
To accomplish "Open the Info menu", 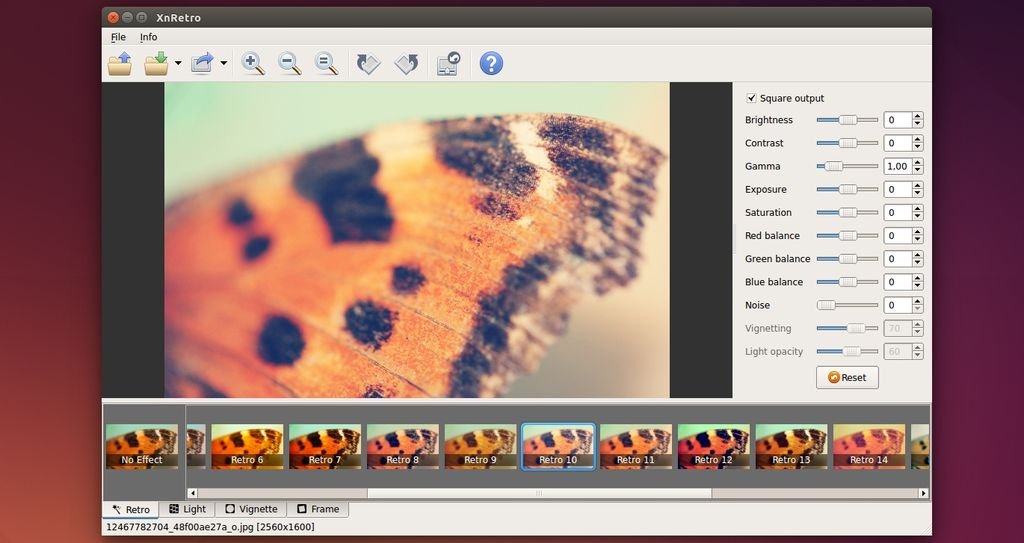I will 148,37.
